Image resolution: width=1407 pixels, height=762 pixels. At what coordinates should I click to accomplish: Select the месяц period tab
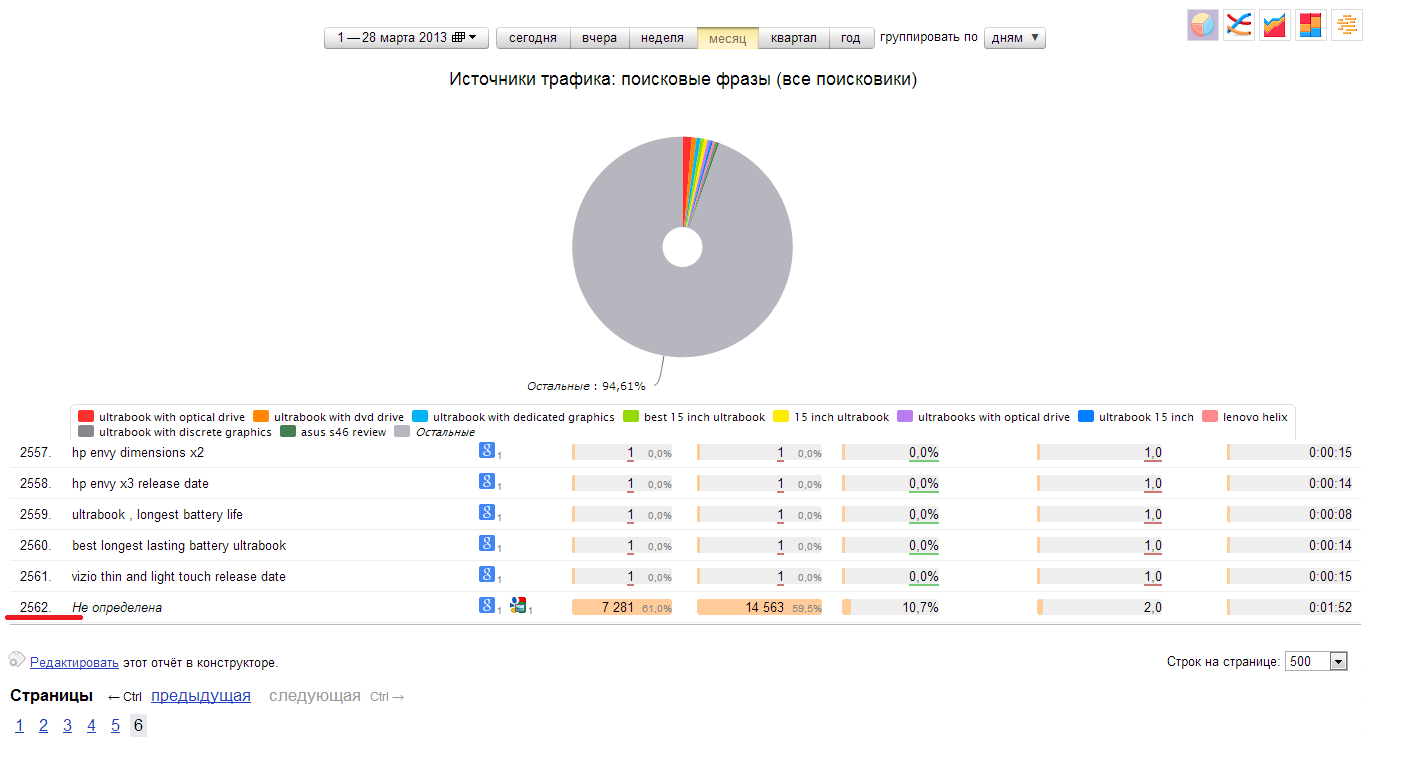[x=727, y=38]
